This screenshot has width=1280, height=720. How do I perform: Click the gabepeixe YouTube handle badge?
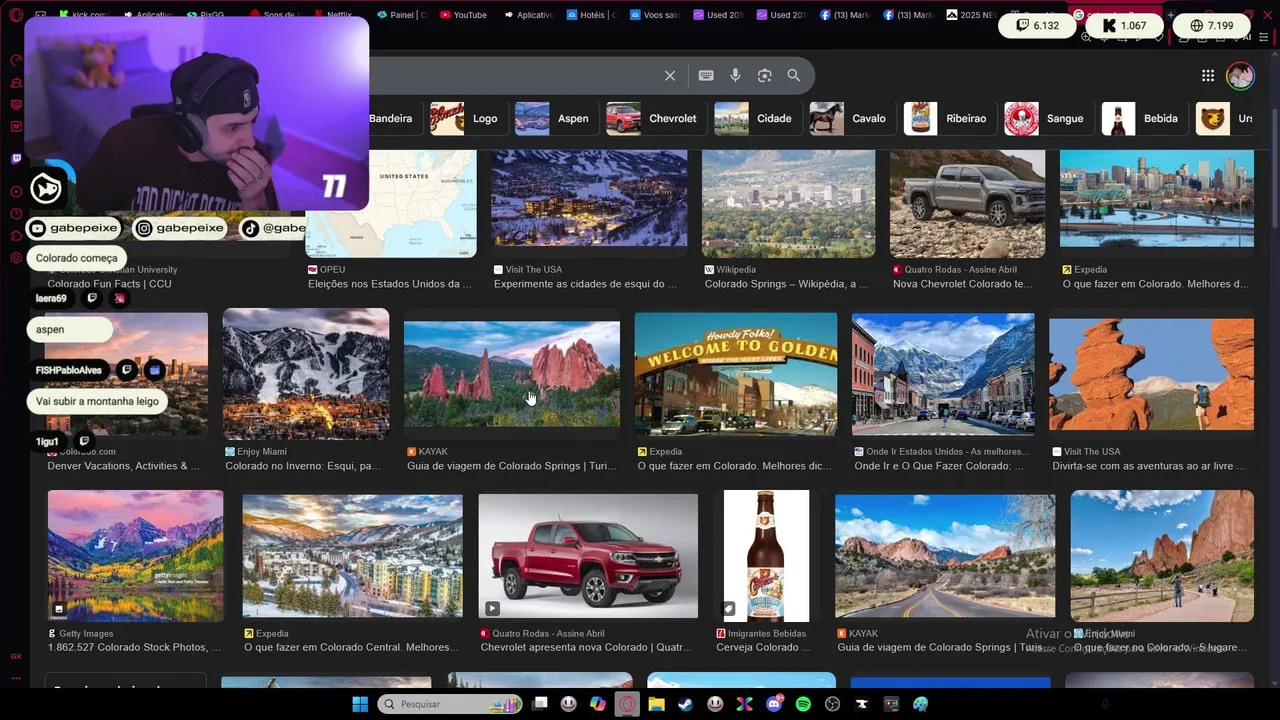coord(75,228)
